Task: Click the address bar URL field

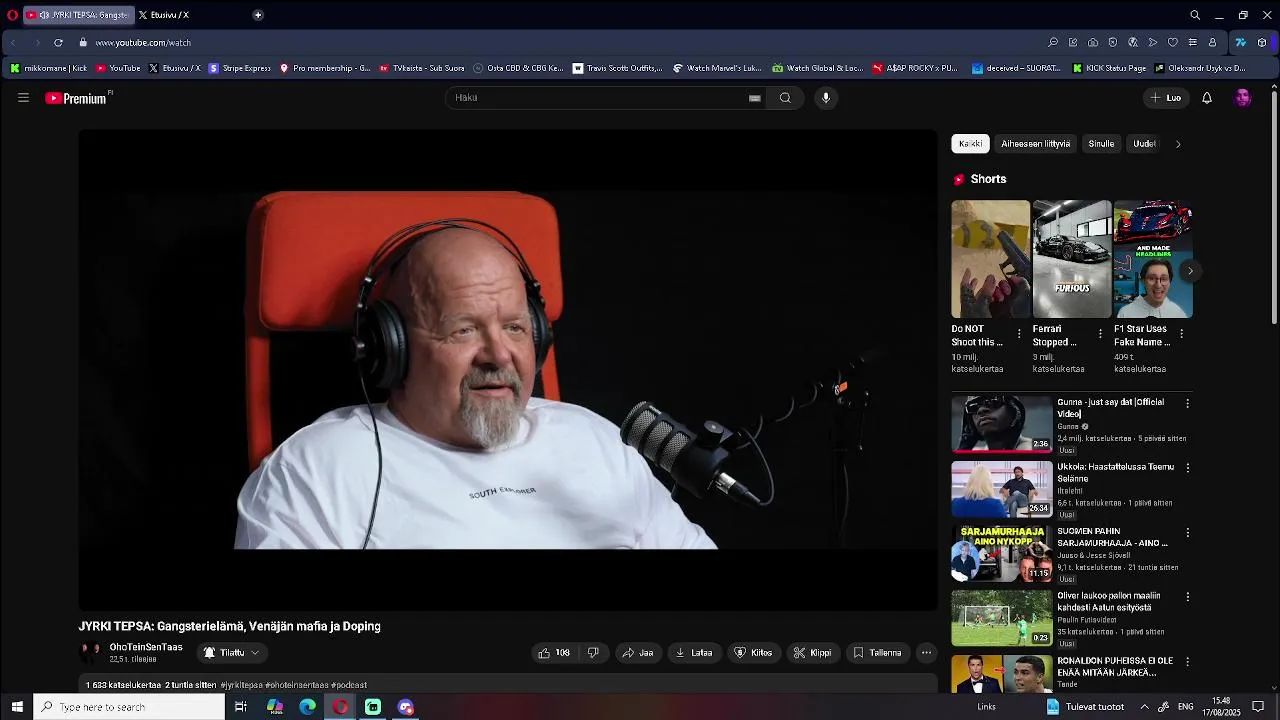Action: (x=560, y=43)
